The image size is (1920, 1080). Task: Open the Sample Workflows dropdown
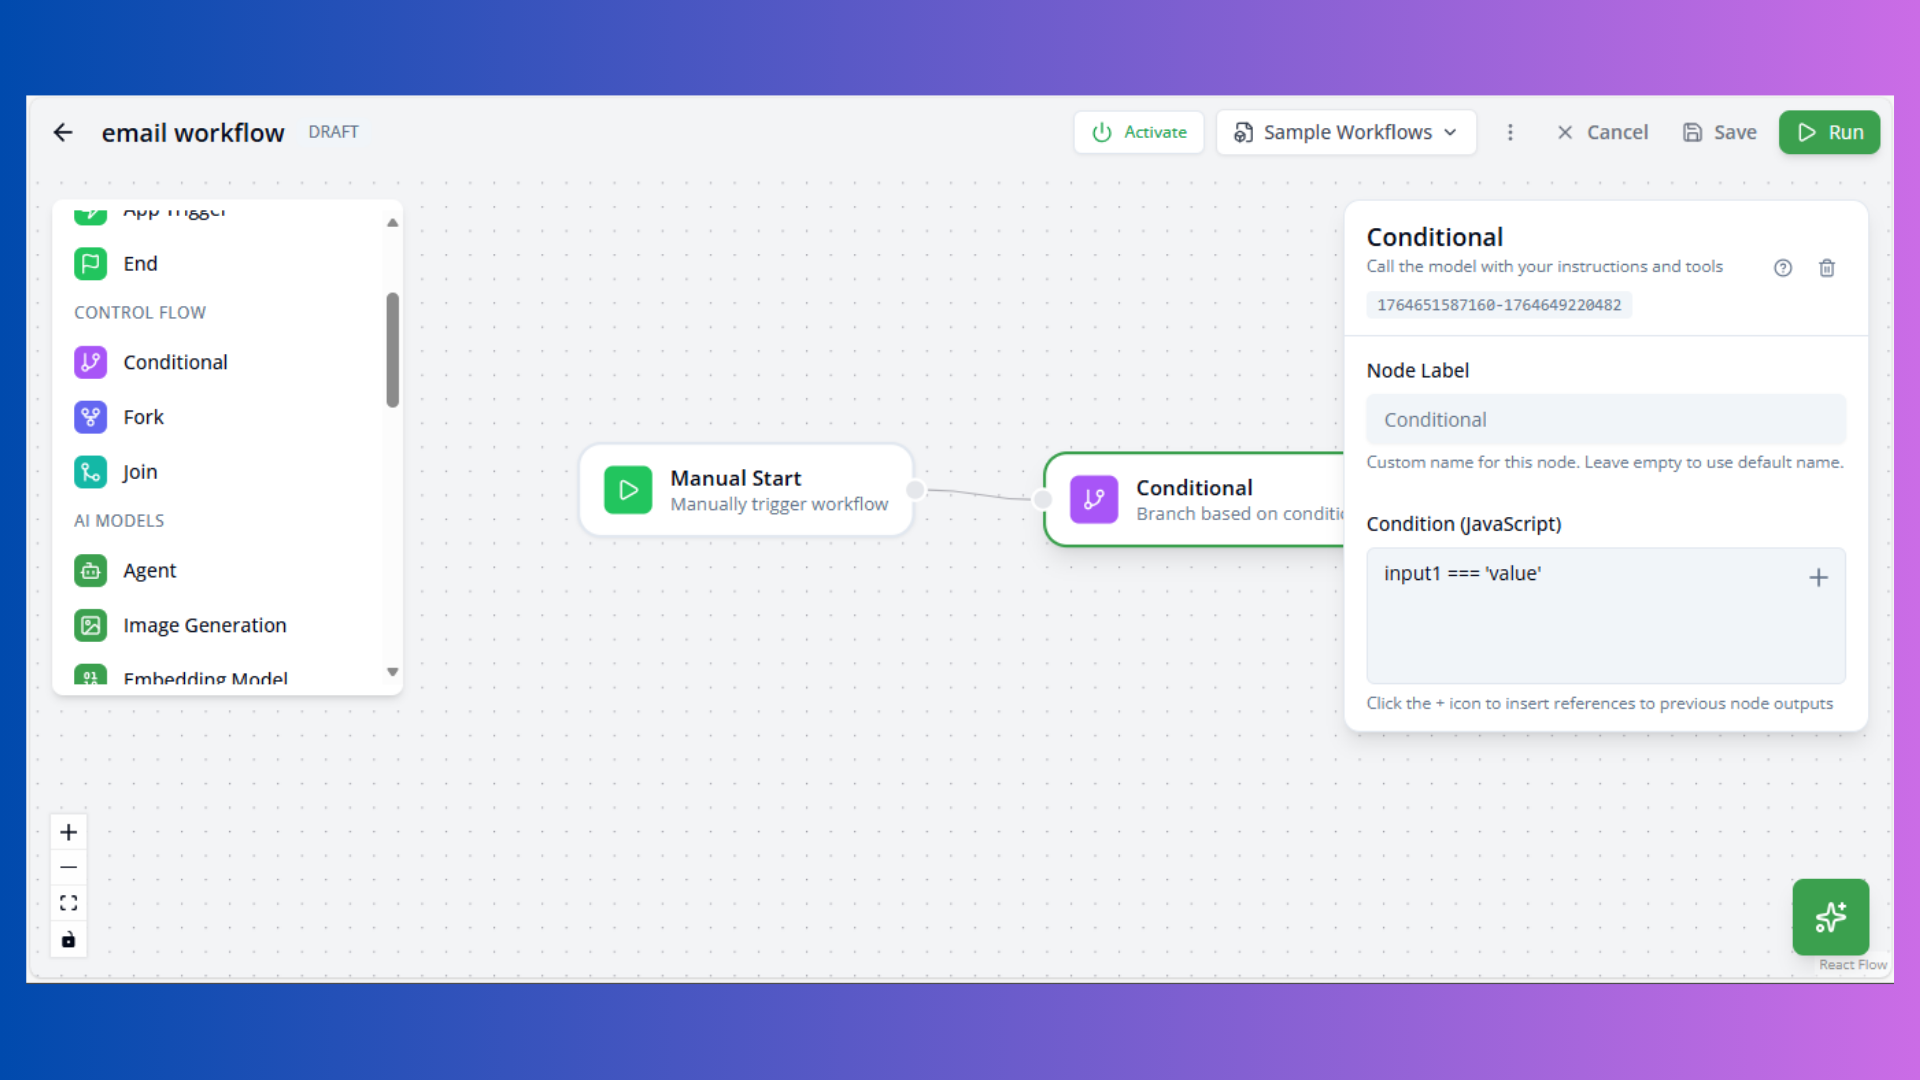click(x=1345, y=132)
